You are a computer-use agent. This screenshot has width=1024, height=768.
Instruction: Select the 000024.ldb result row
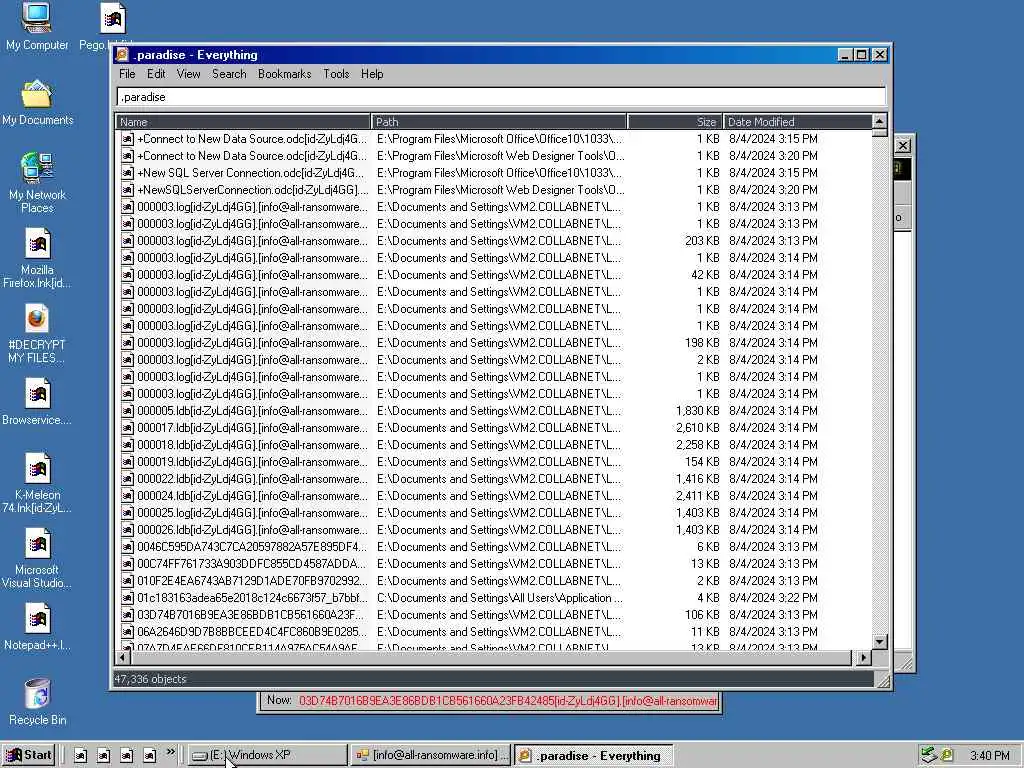494,496
